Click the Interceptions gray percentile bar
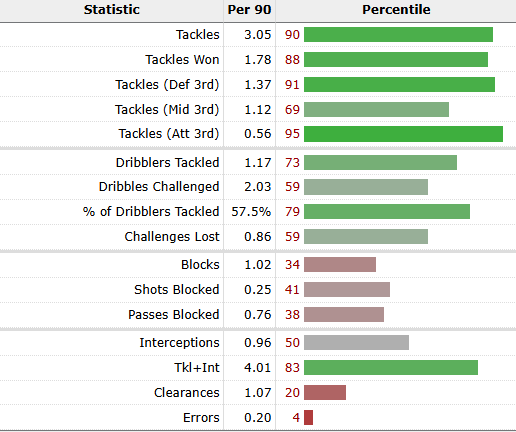This screenshot has height=432, width=516. click(356, 342)
